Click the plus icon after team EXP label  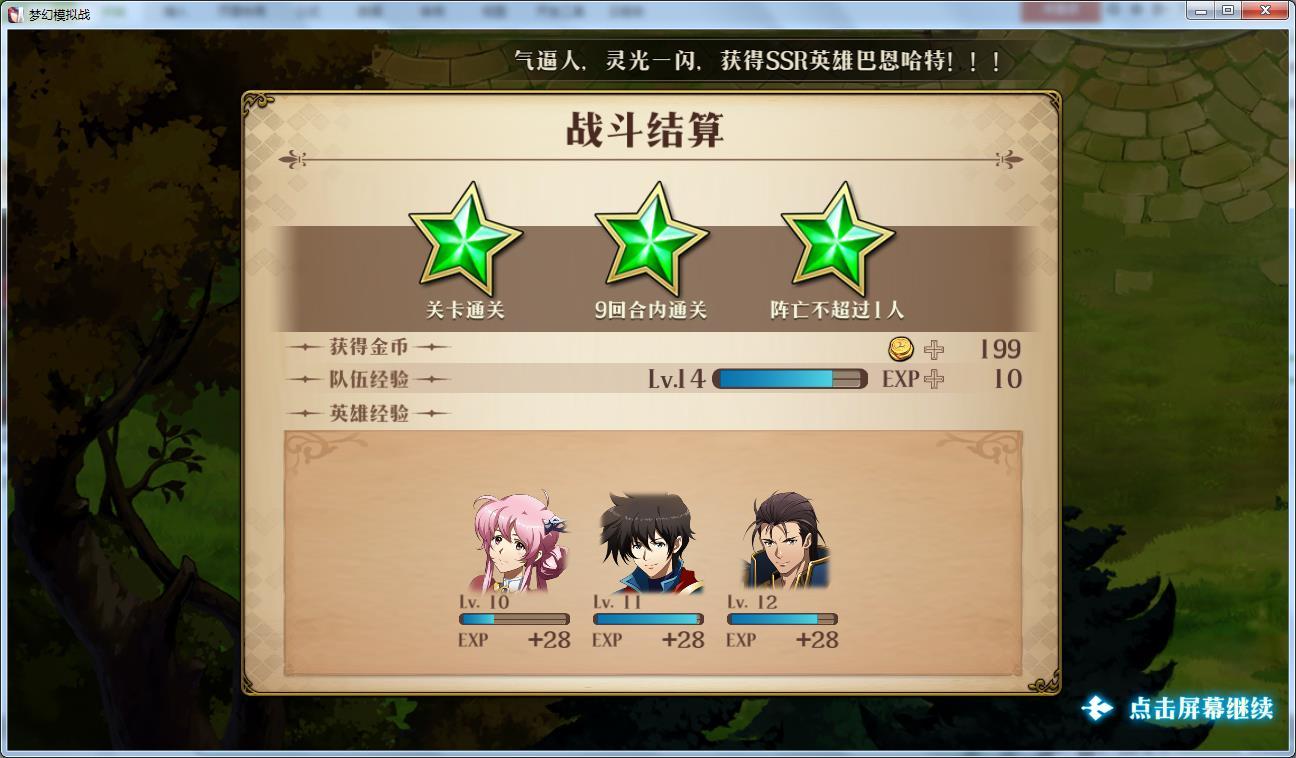click(933, 379)
